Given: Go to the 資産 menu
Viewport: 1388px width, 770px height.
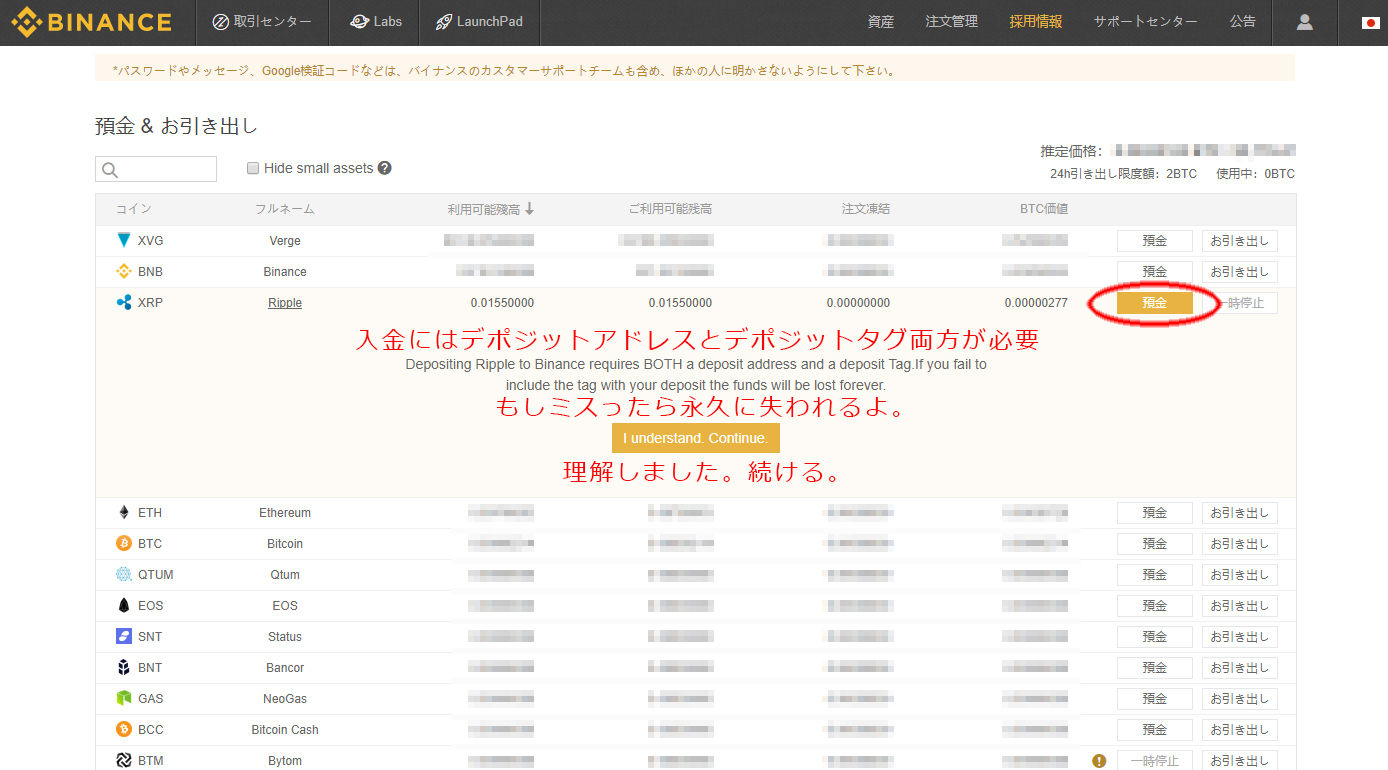Looking at the screenshot, I should click(881, 22).
